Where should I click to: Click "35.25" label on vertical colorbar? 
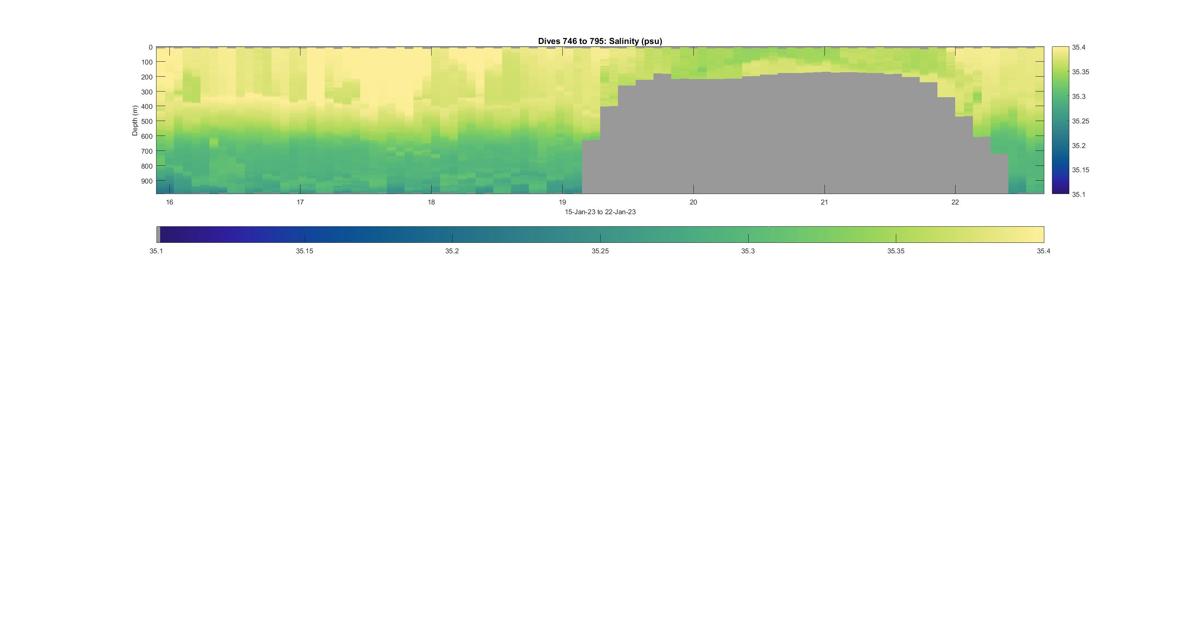[1081, 120]
